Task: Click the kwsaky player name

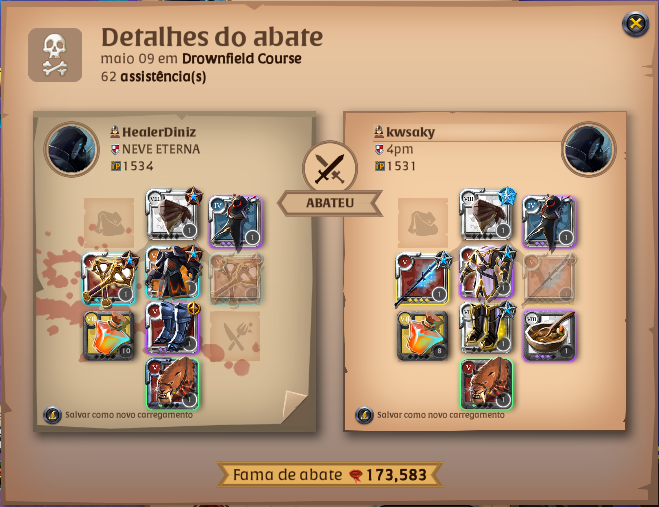Action: 411,132
